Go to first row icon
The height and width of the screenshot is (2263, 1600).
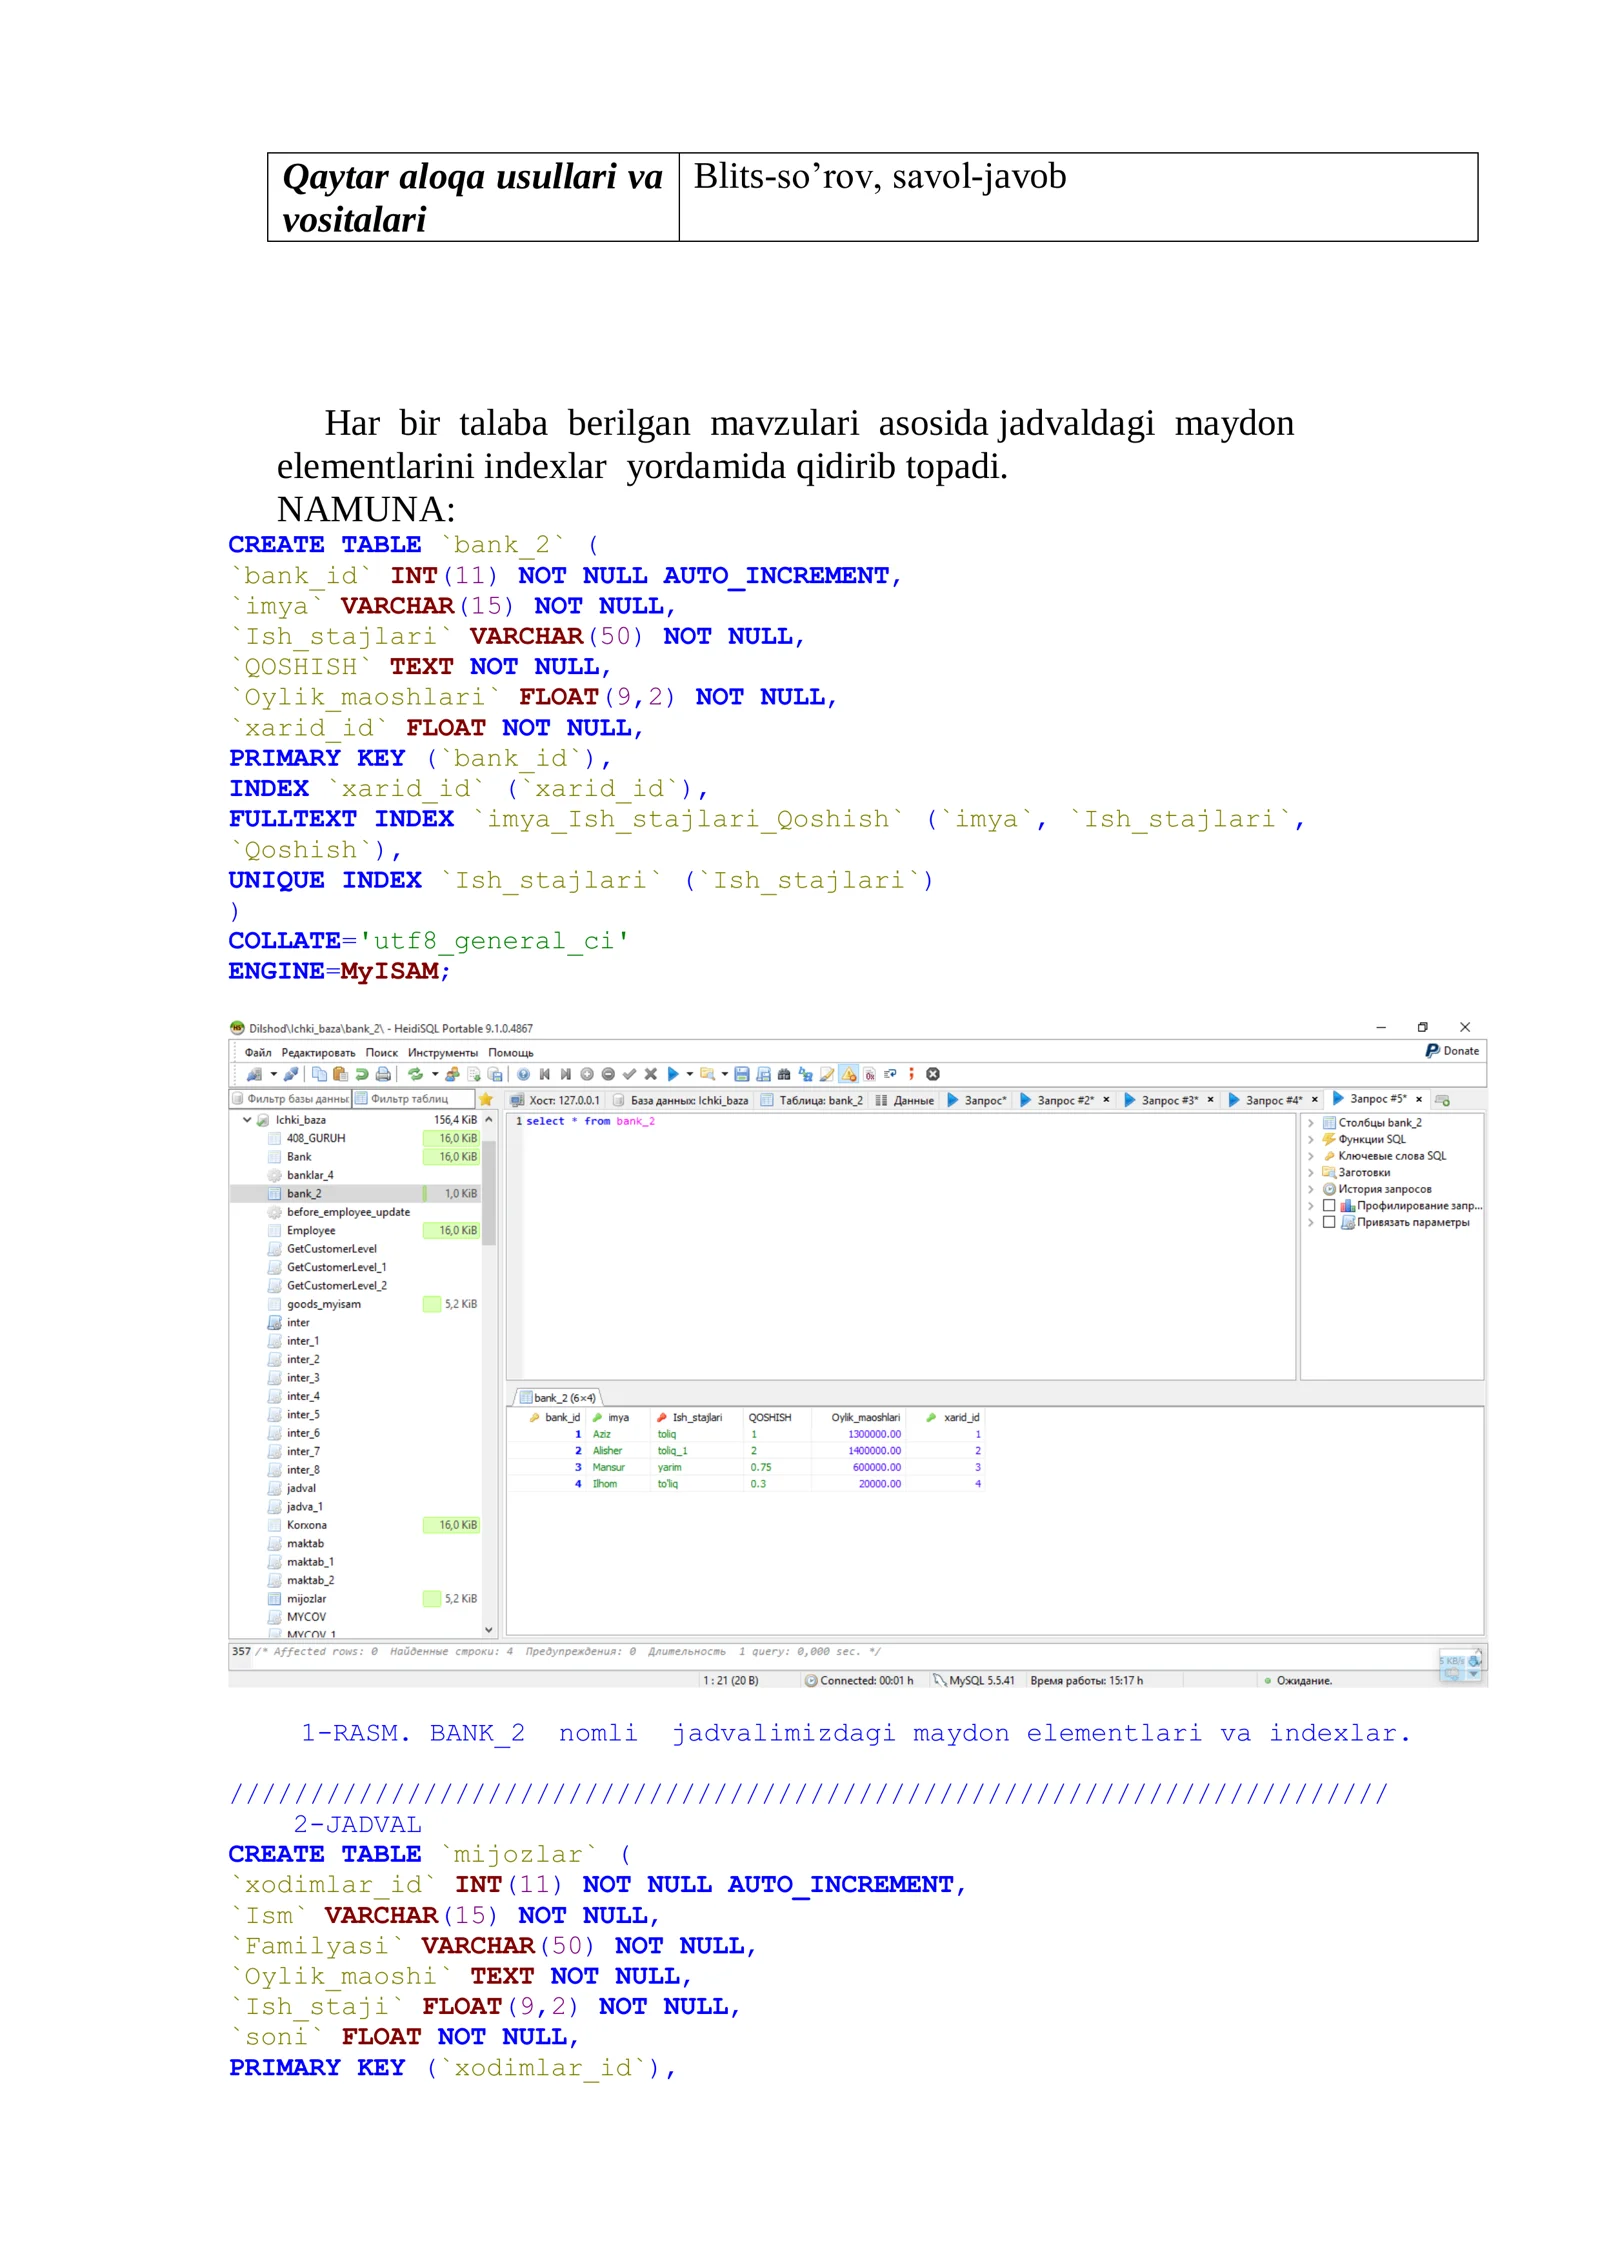point(545,1074)
